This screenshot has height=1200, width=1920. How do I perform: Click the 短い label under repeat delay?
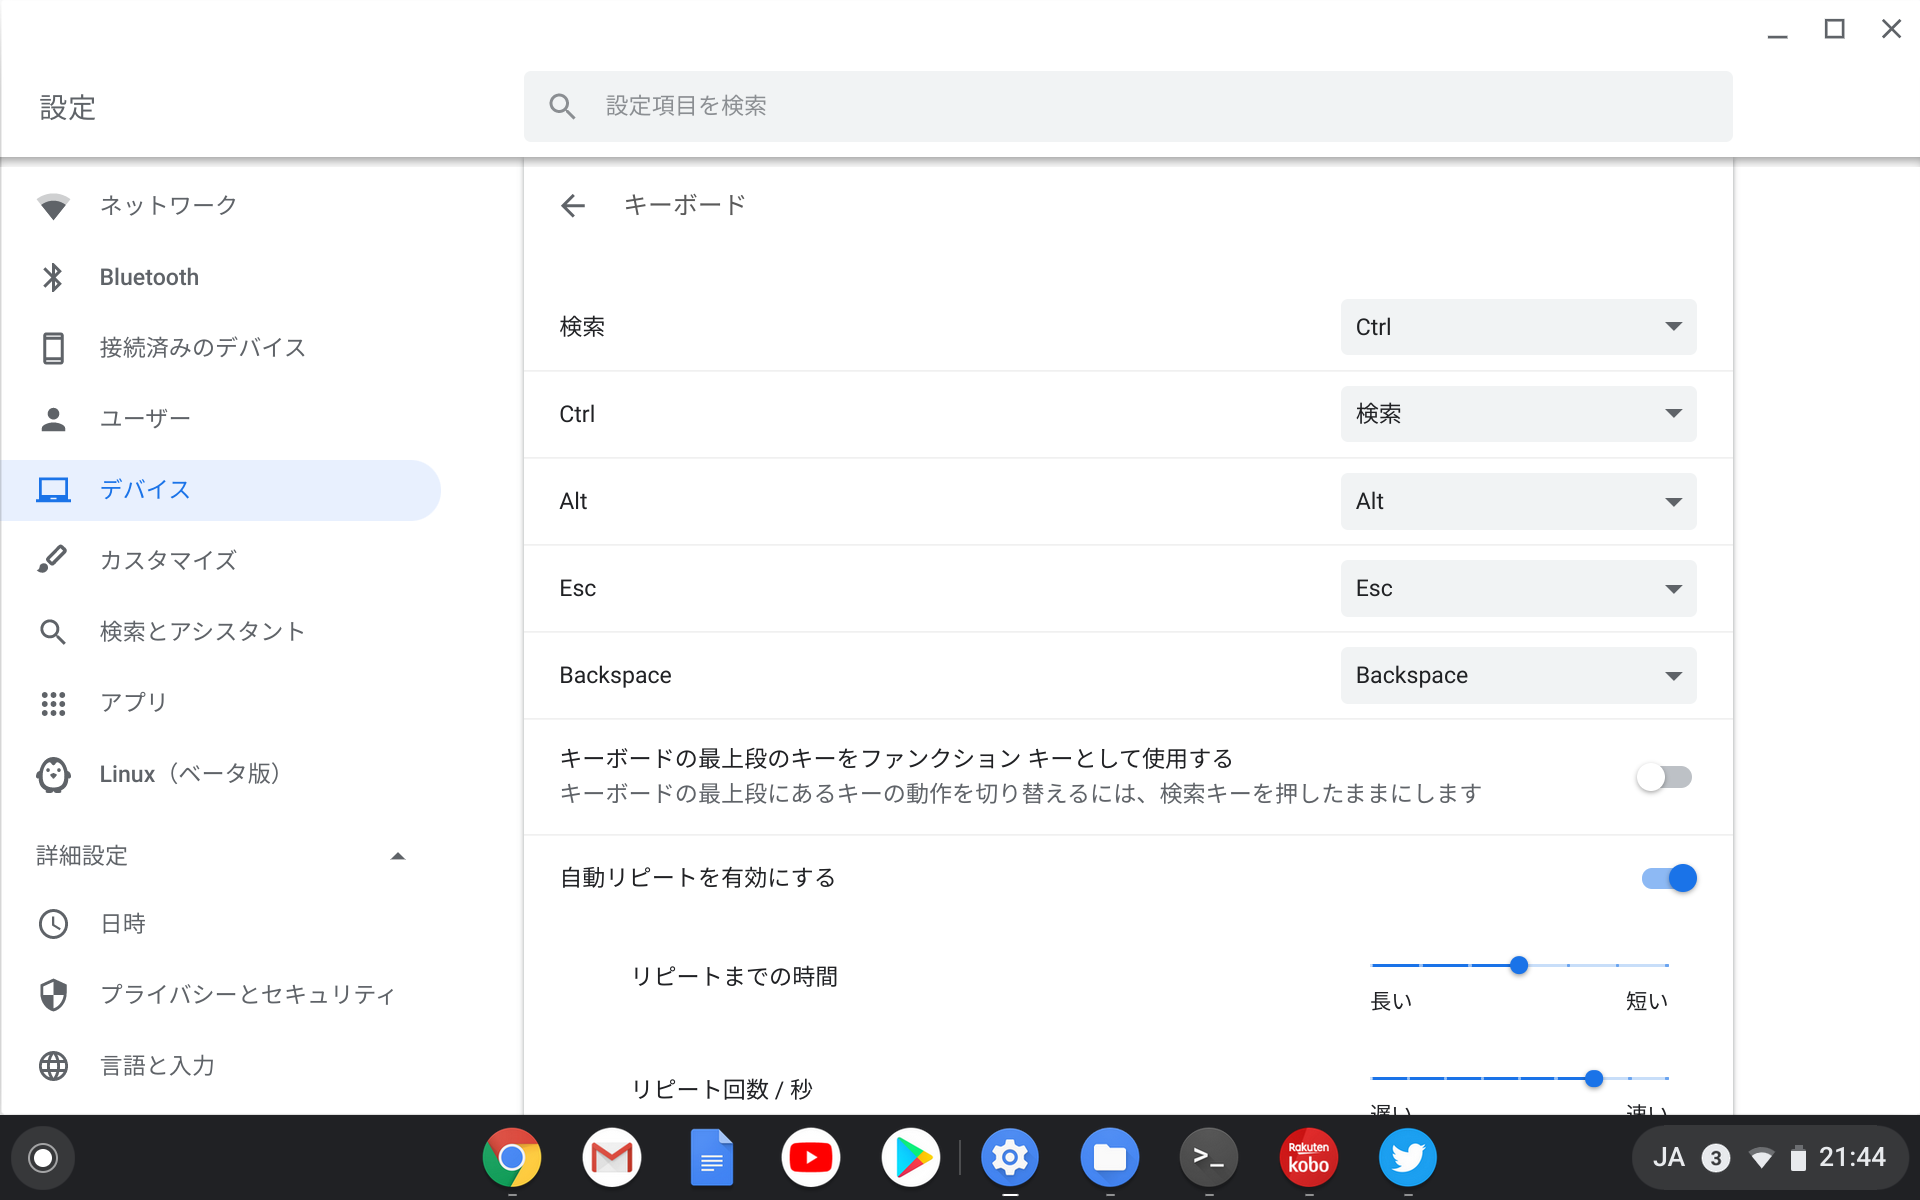(x=1647, y=1001)
